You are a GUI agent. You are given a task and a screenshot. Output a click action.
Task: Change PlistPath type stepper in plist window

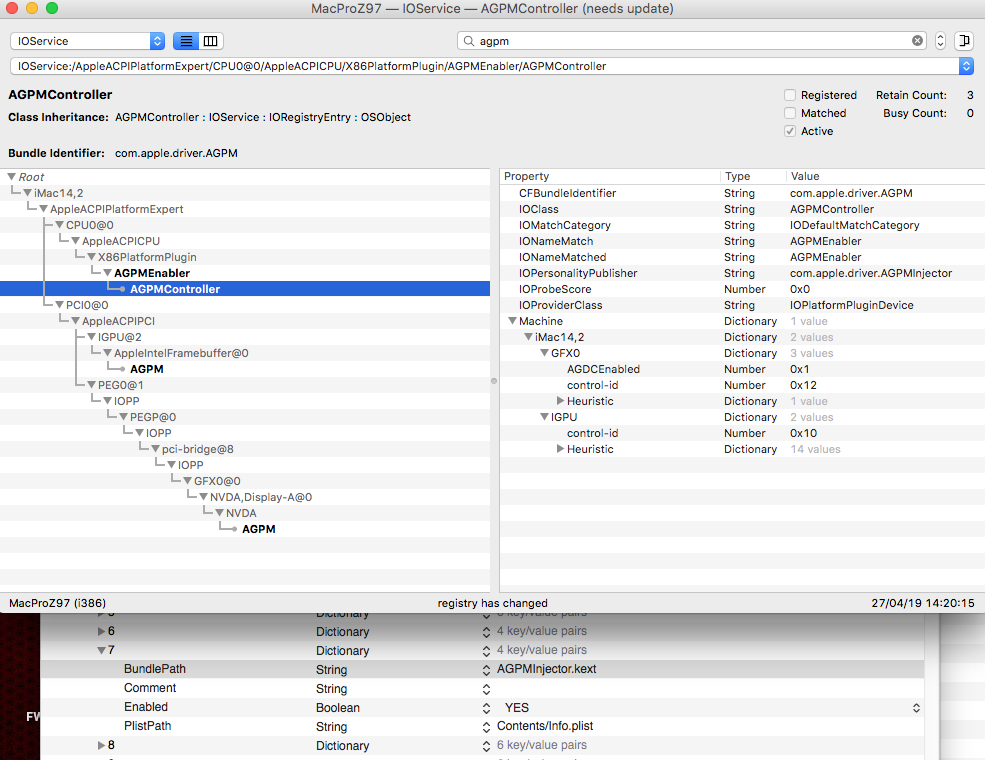pyautogui.click(x=486, y=727)
